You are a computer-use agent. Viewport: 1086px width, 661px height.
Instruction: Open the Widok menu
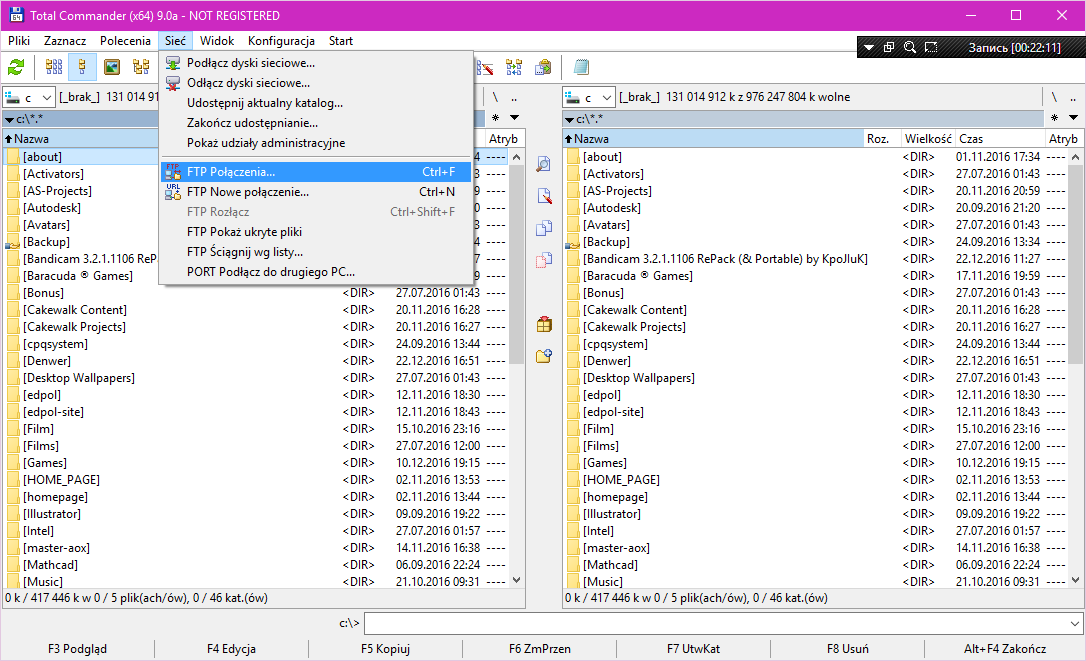click(x=217, y=41)
